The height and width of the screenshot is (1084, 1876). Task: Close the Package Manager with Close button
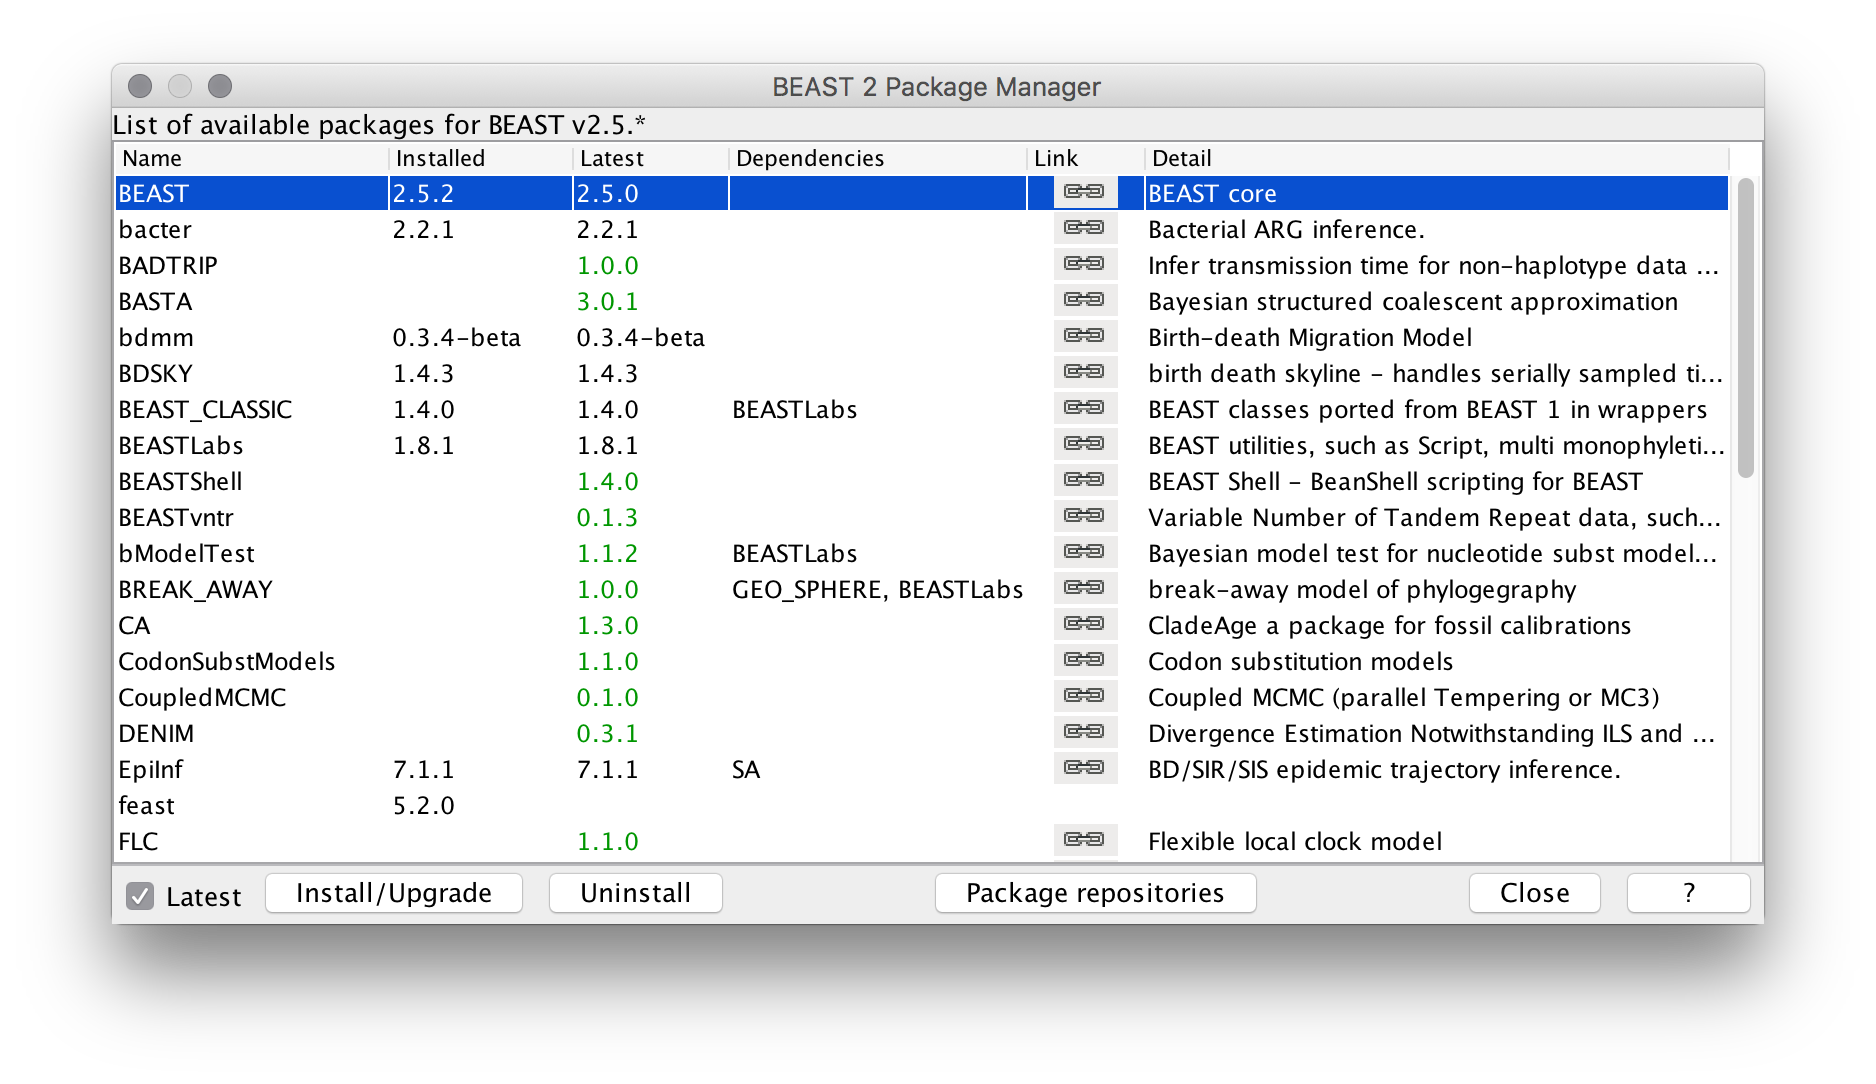1534,893
